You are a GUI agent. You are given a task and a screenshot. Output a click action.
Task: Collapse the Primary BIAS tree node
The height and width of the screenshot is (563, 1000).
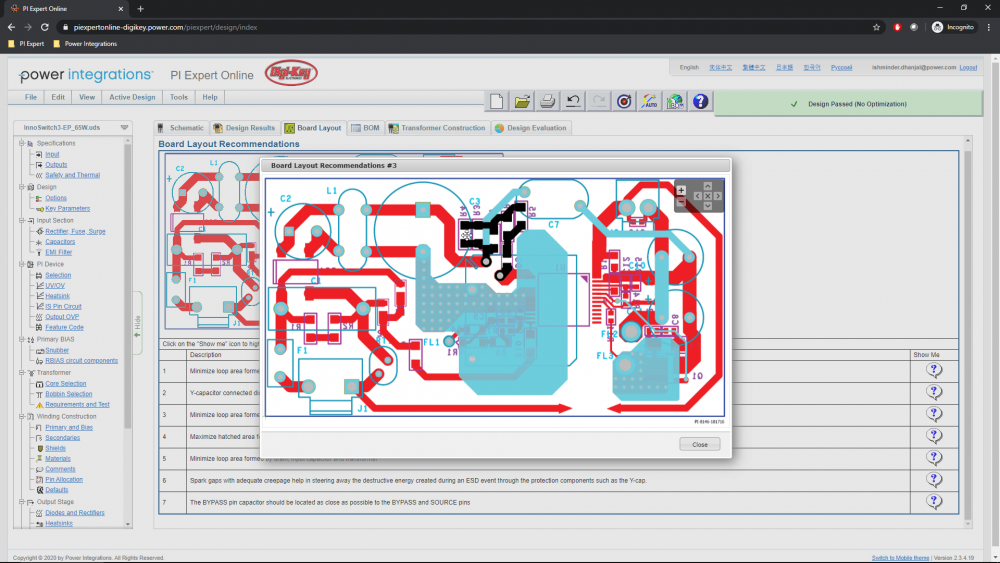coord(22,339)
